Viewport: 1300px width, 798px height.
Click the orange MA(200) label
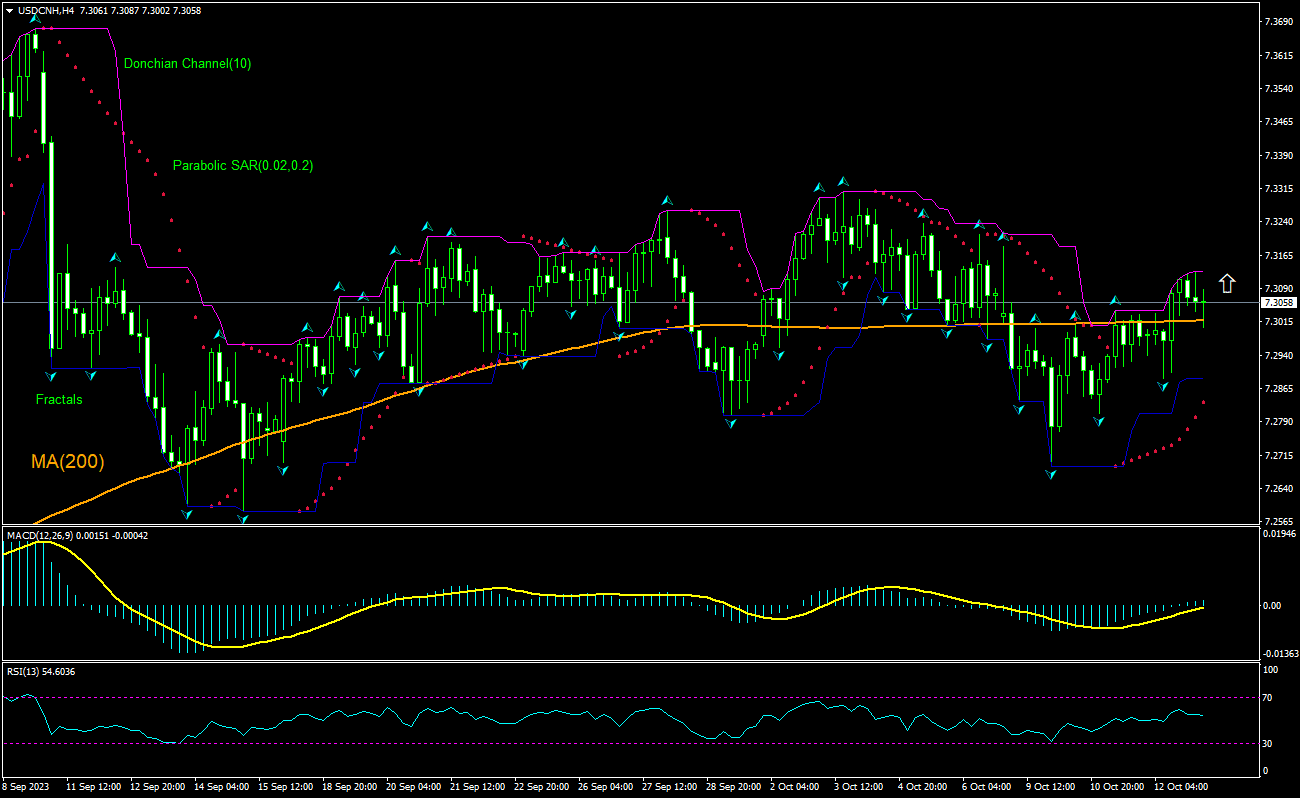point(67,461)
